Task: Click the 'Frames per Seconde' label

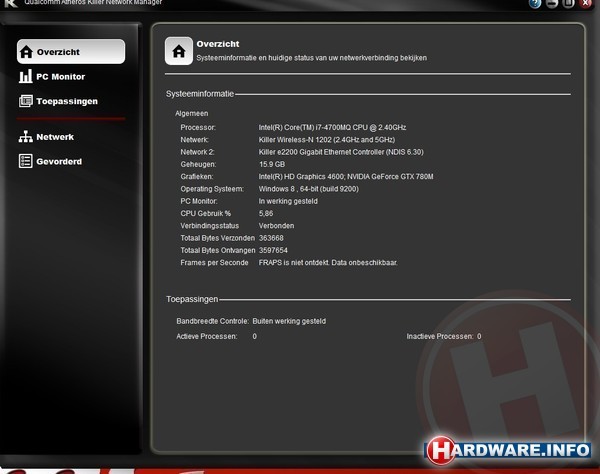Action: point(214,262)
